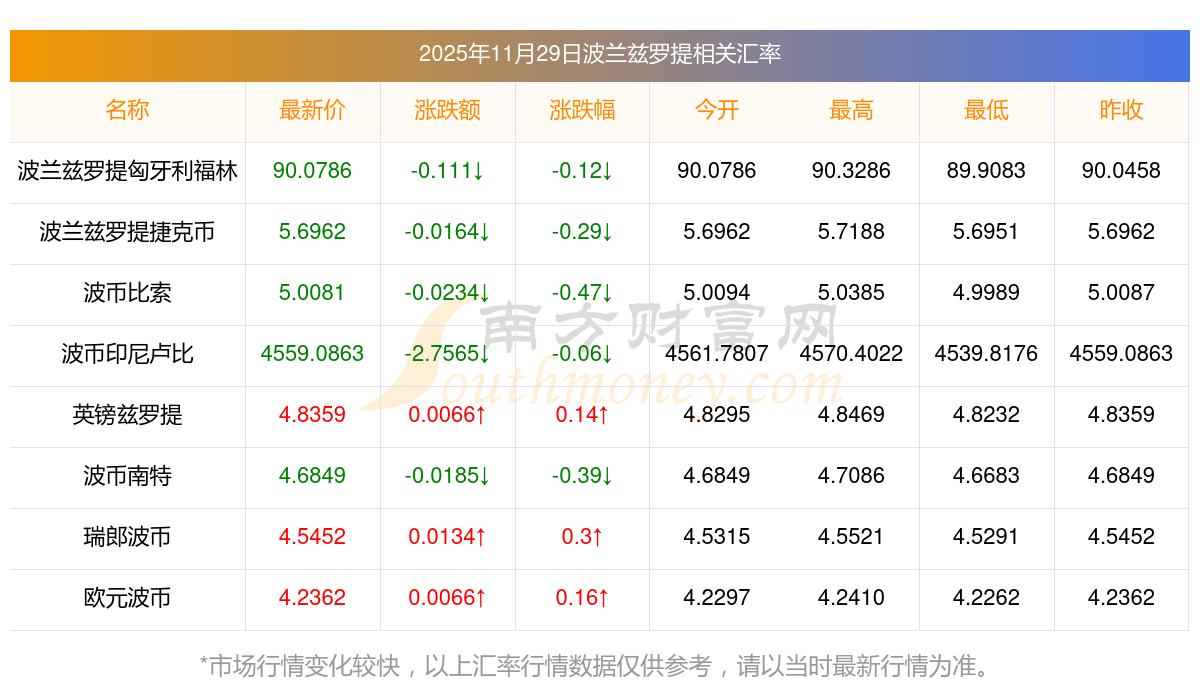
Task: Select the 名称 column header
Action: pyautogui.click(x=128, y=110)
